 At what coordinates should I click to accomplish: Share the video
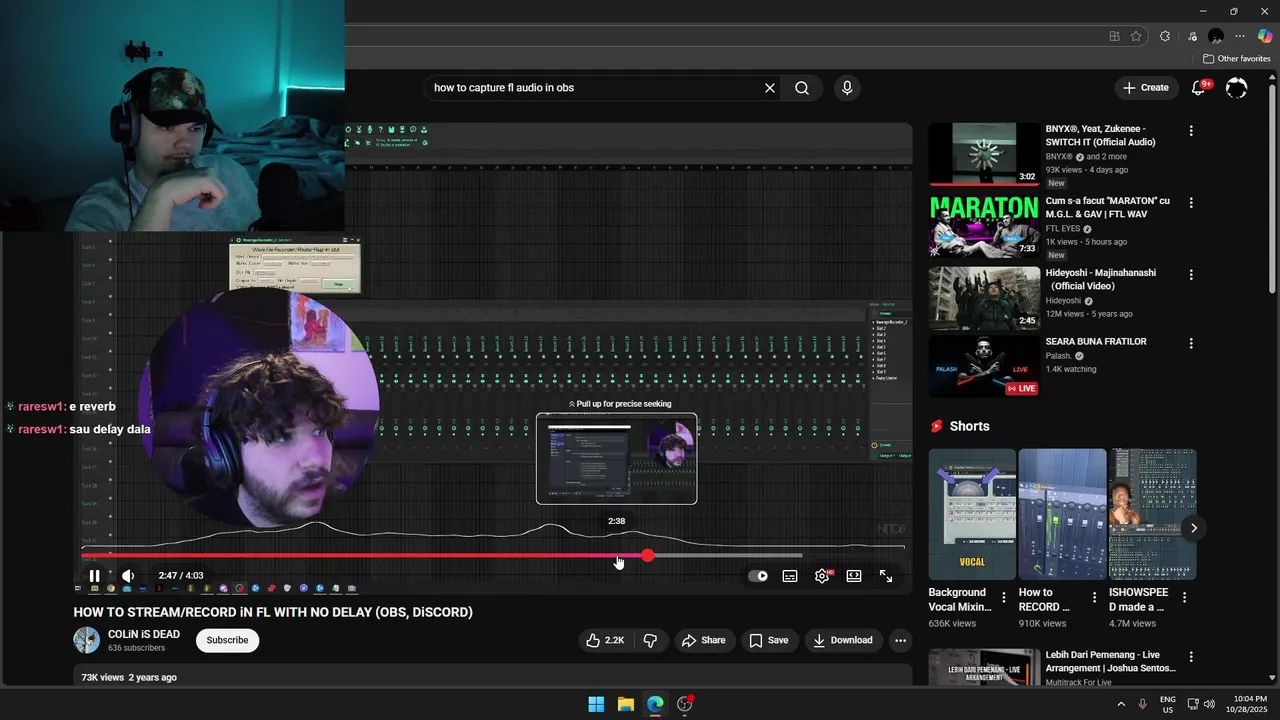pos(703,640)
